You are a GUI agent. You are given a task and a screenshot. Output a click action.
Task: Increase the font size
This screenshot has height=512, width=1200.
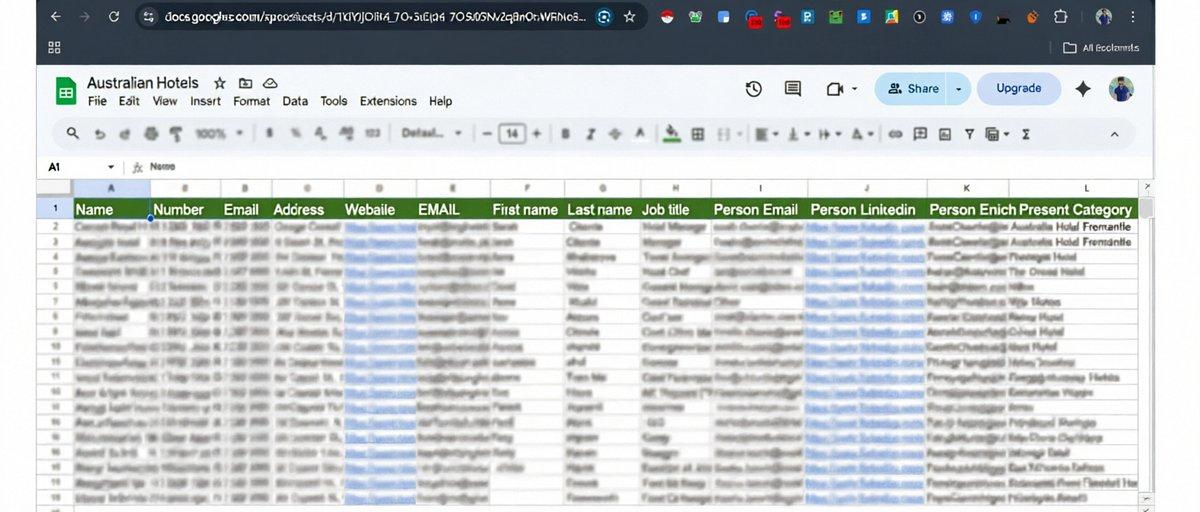point(537,134)
